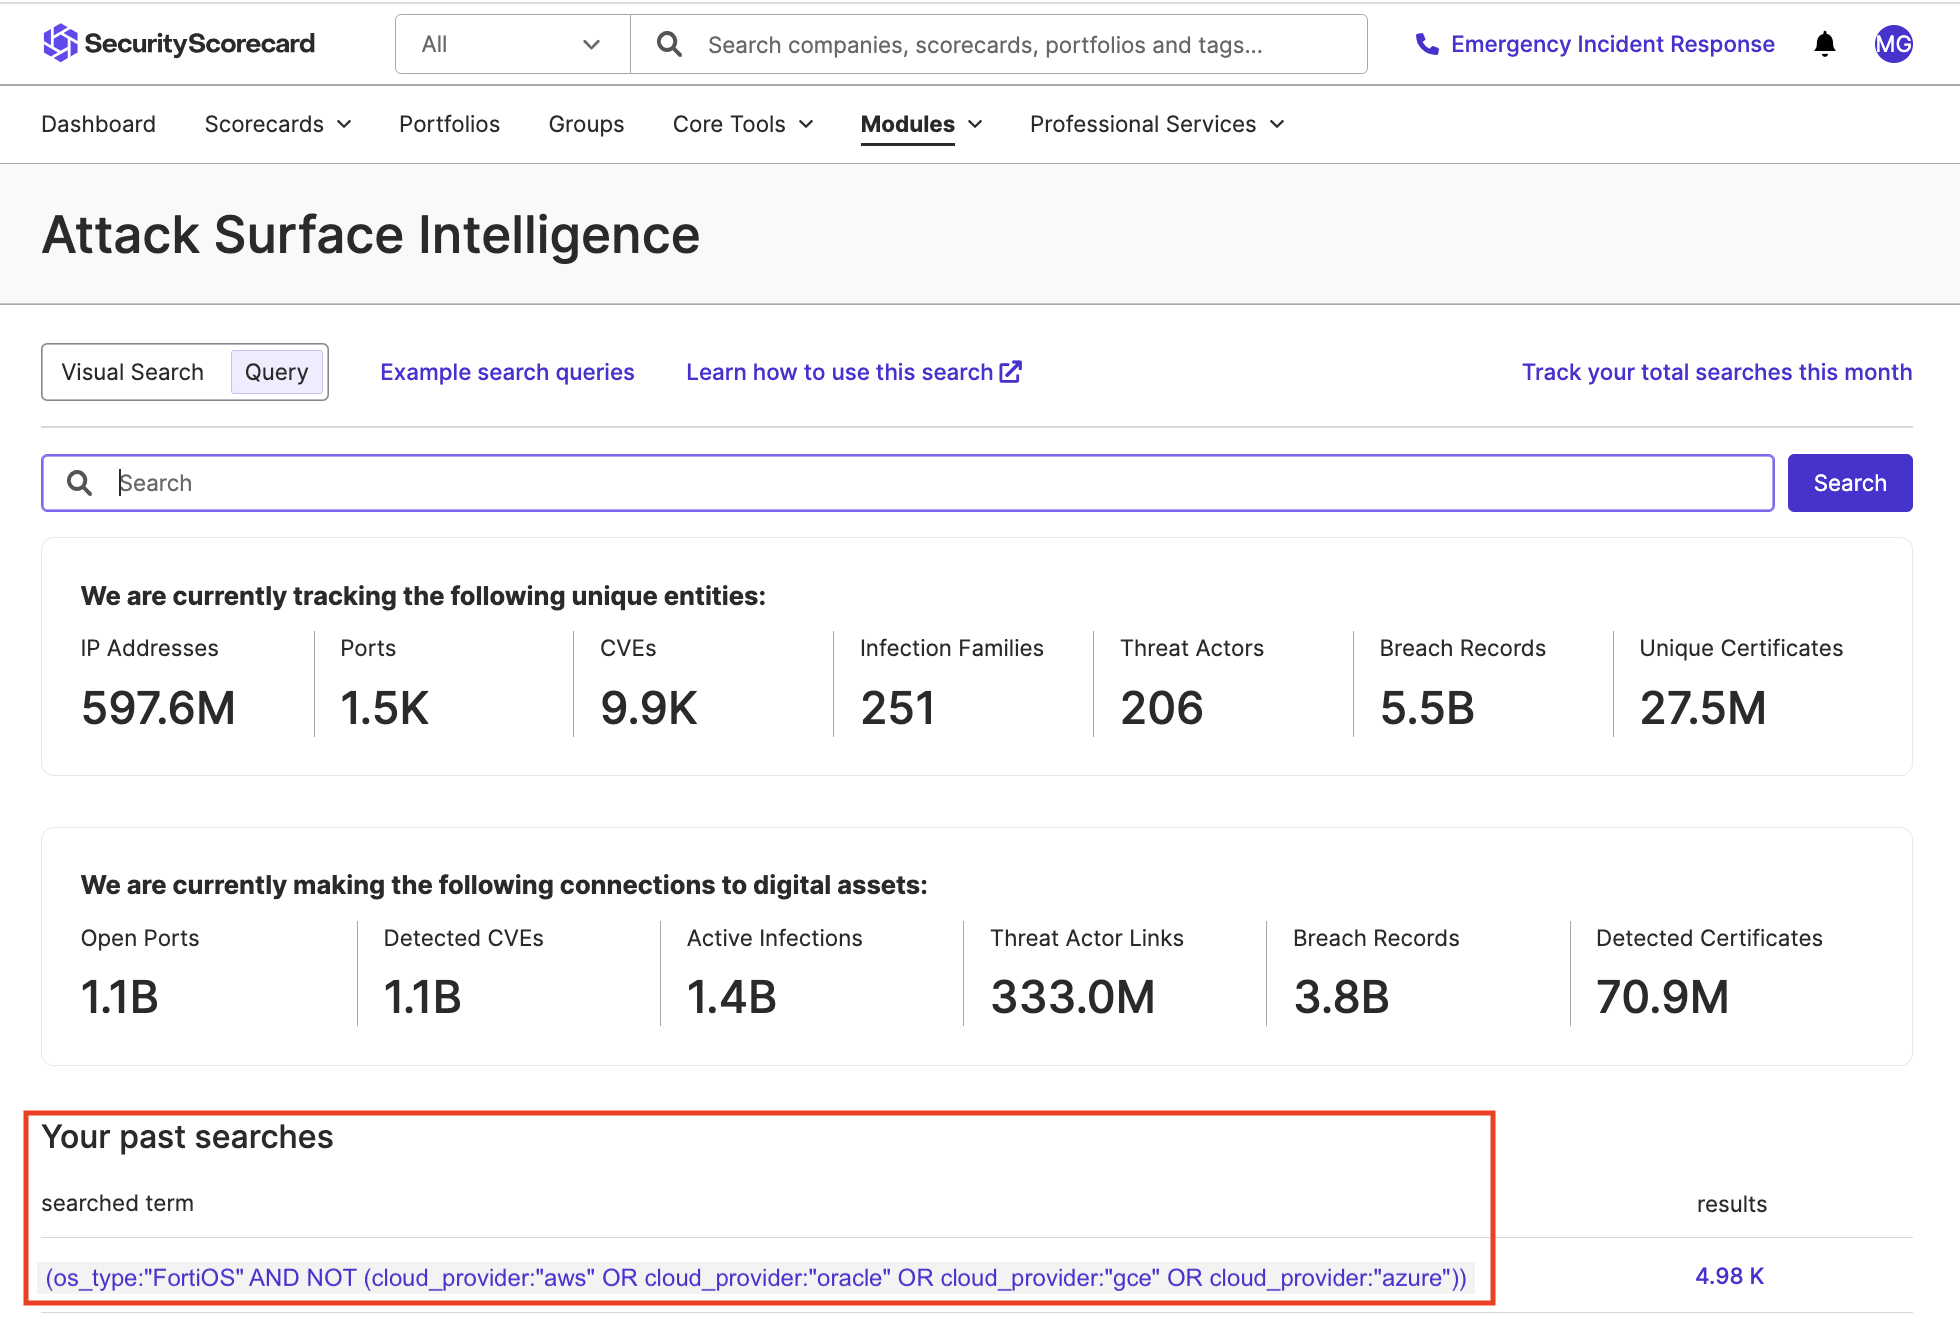Click the Unique Certificates 27.5M value
This screenshot has height=1324, width=1960.
[1703, 708]
